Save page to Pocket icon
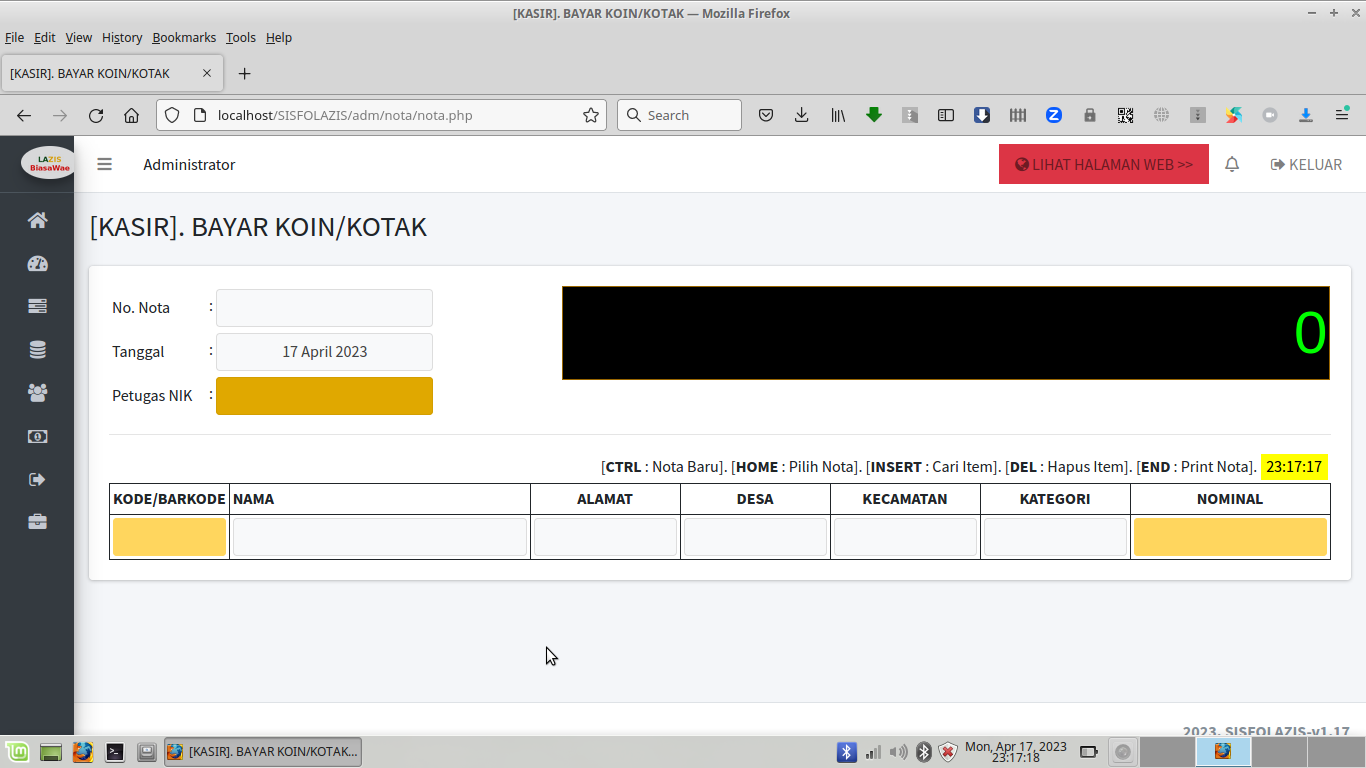 [x=766, y=115]
